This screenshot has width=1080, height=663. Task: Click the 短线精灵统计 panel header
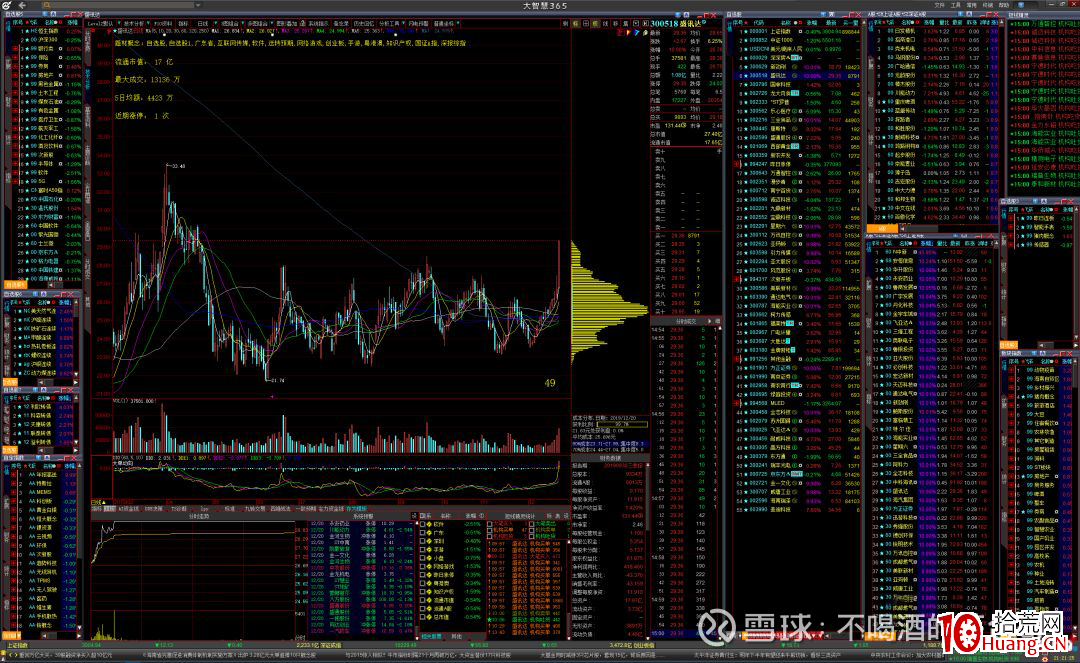click(520, 516)
